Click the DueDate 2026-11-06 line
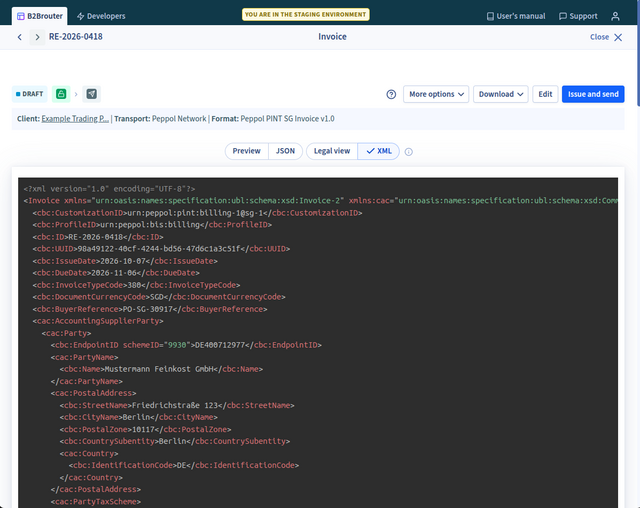Image resolution: width=640 pixels, height=508 pixels. [116, 273]
